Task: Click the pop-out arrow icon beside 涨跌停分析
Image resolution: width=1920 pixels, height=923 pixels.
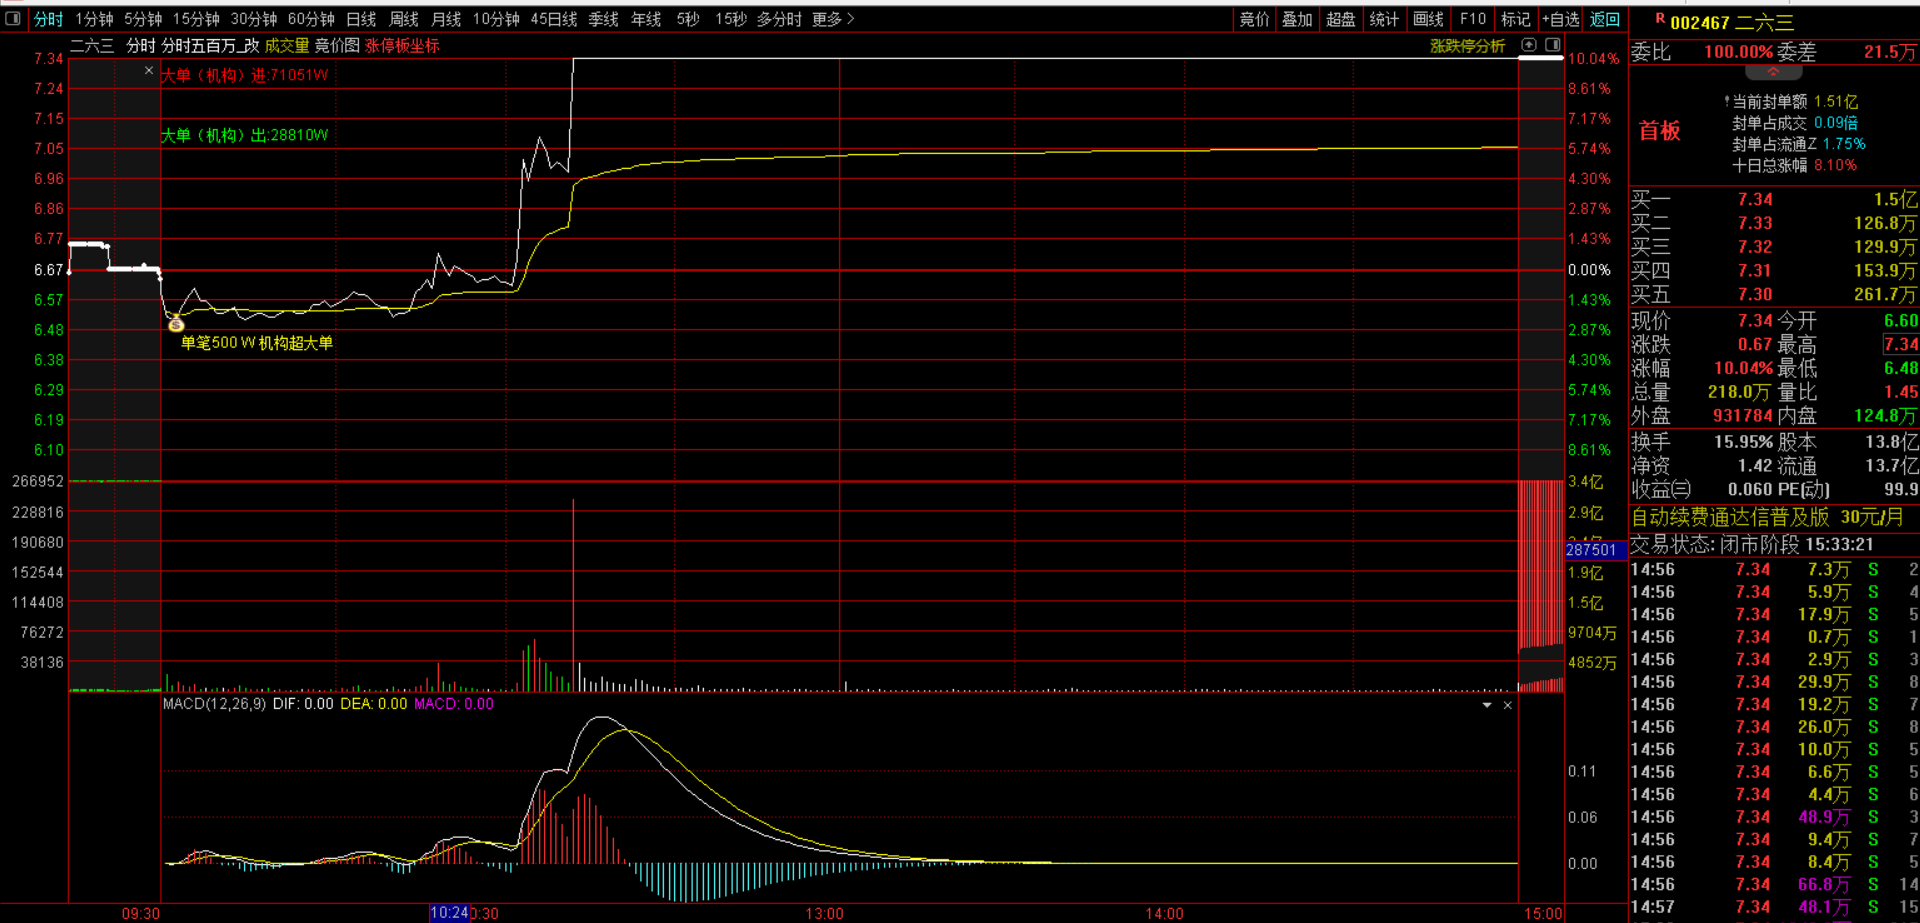Action: click(1529, 45)
